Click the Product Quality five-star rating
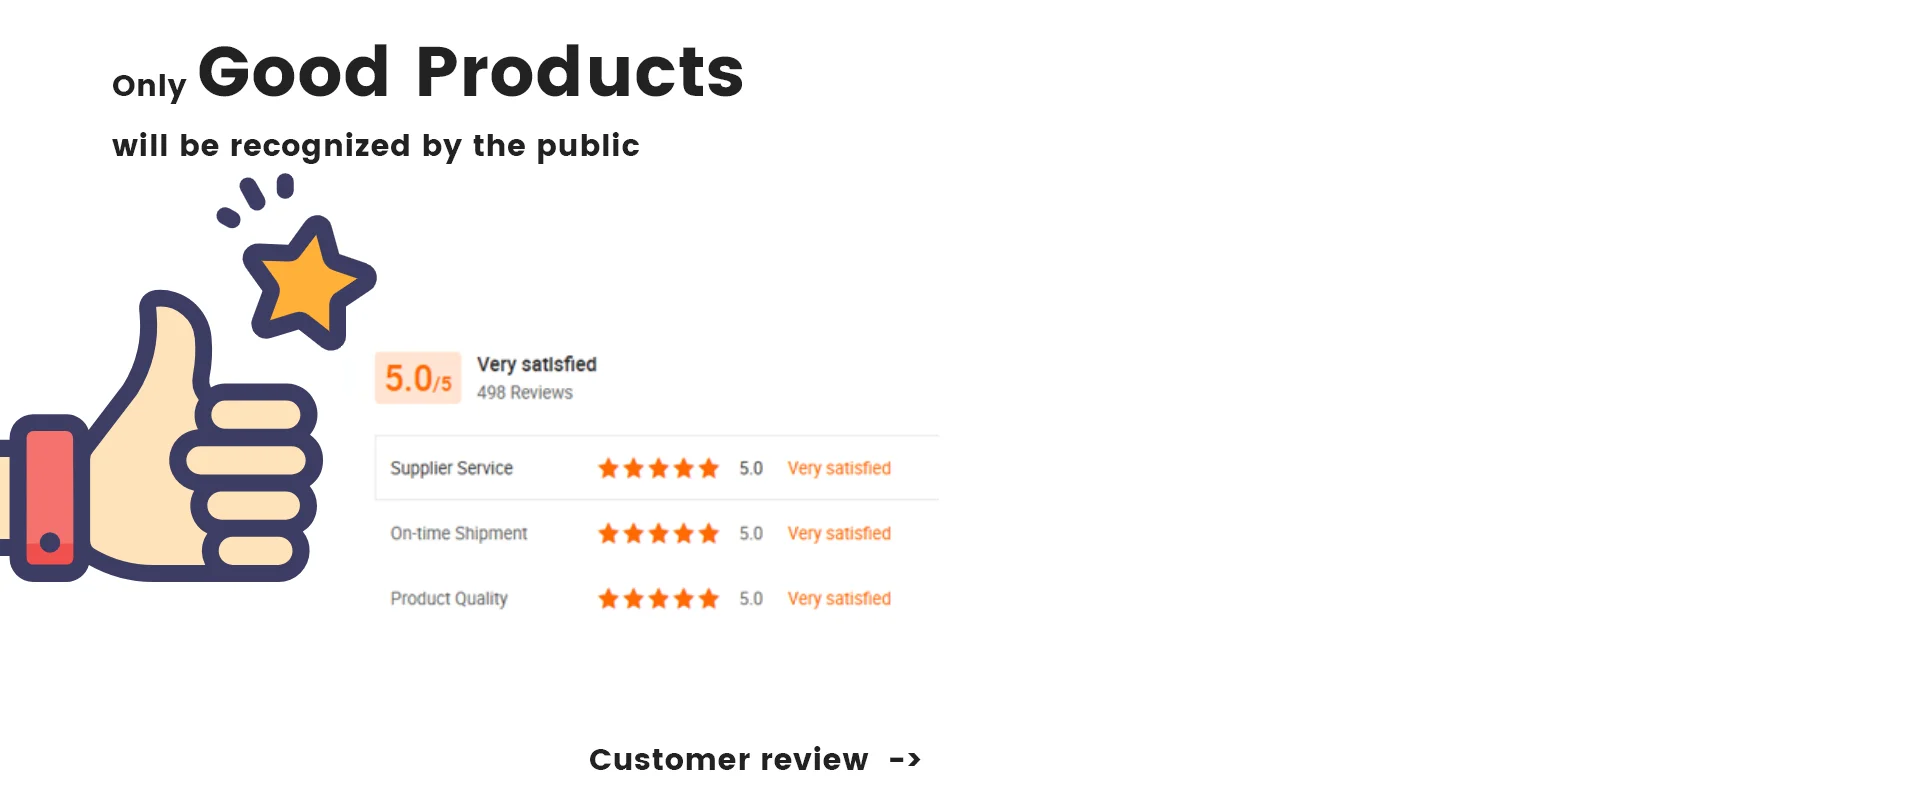 658,598
